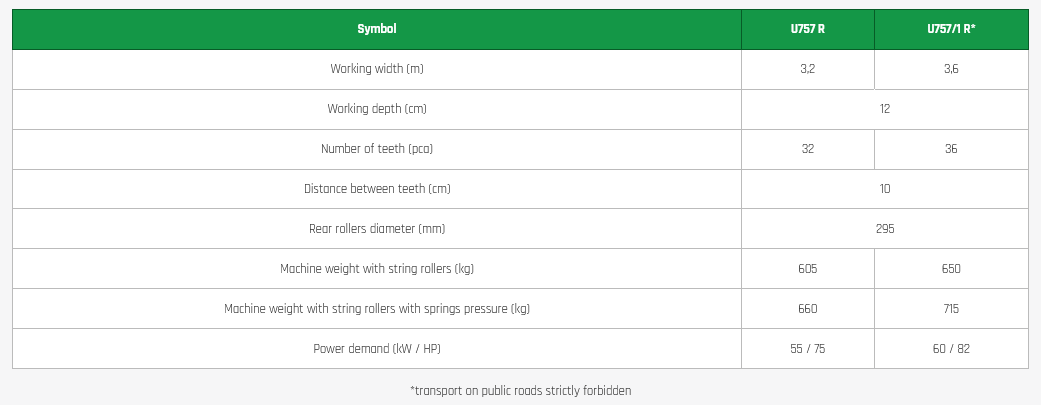
Task: Click the Symbol column header
Action: [377, 29]
